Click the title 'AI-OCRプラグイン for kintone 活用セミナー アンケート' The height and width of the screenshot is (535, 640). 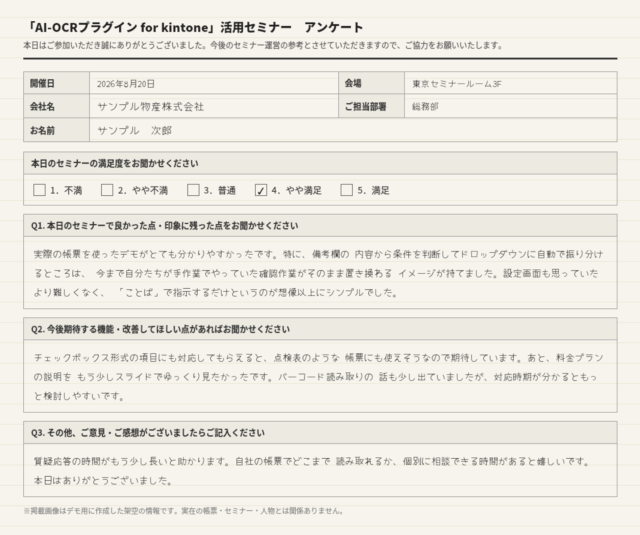tap(193, 27)
